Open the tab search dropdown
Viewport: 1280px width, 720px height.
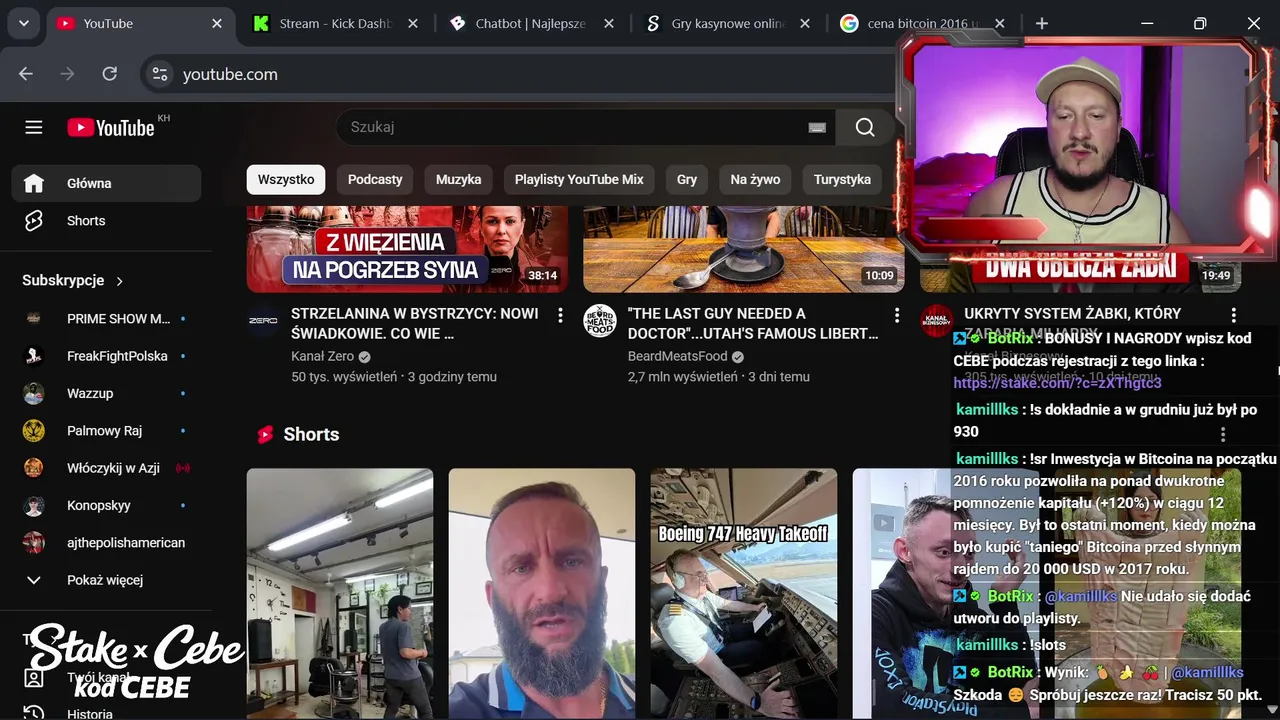click(23, 23)
